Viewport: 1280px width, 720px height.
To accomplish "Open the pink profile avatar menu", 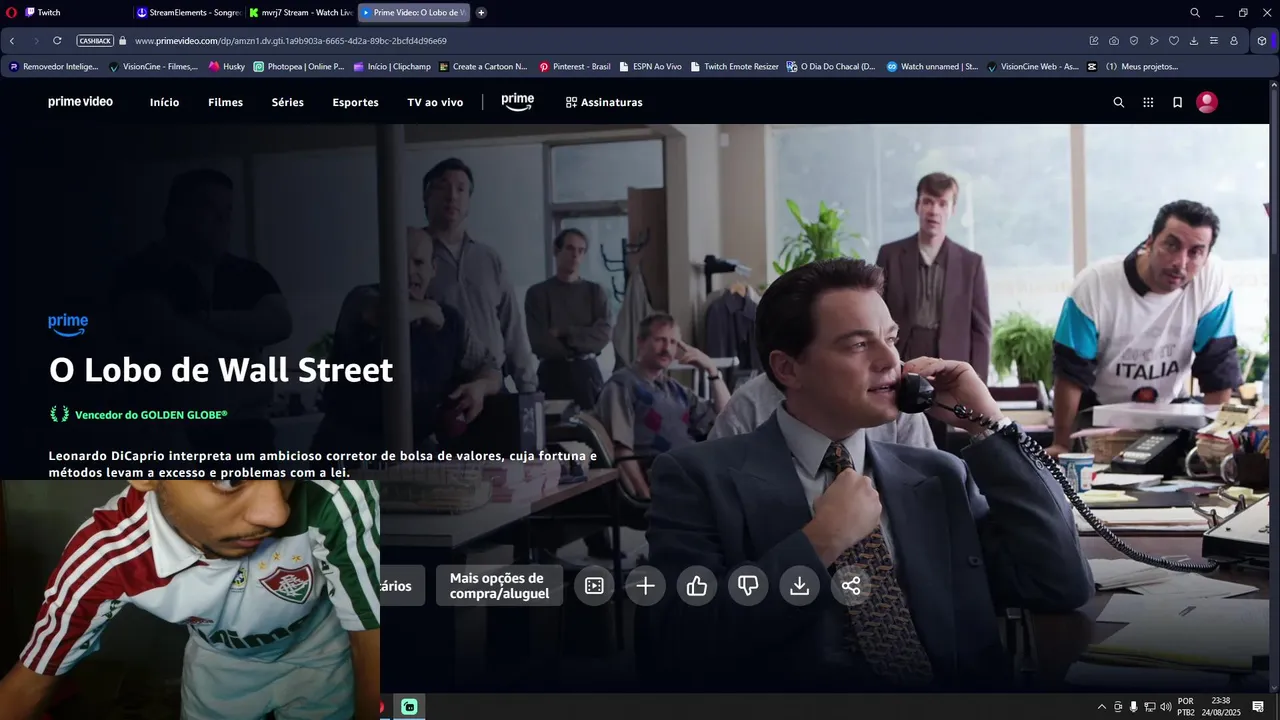I will 1207,102.
